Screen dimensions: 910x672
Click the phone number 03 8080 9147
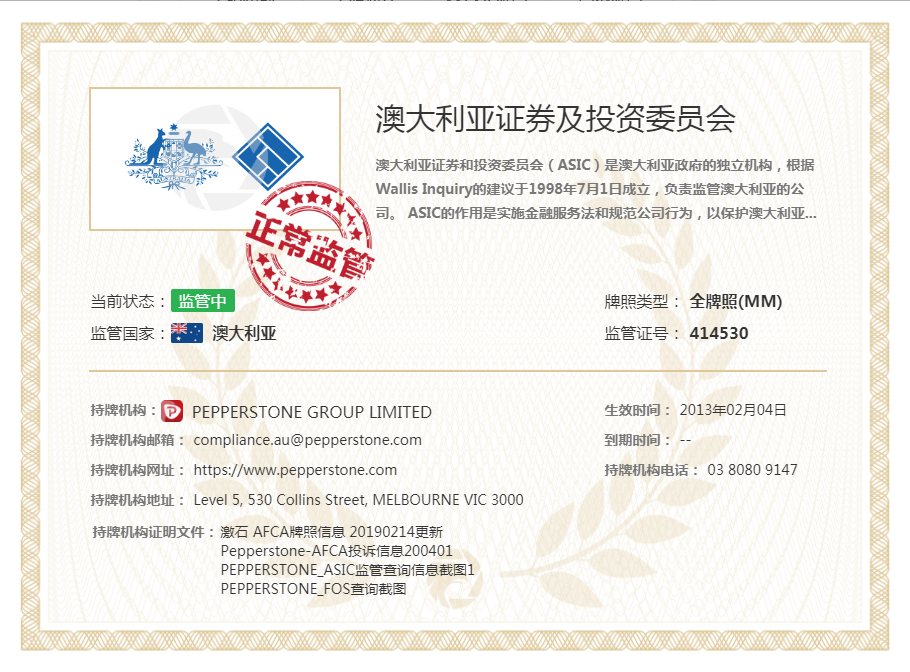point(752,470)
